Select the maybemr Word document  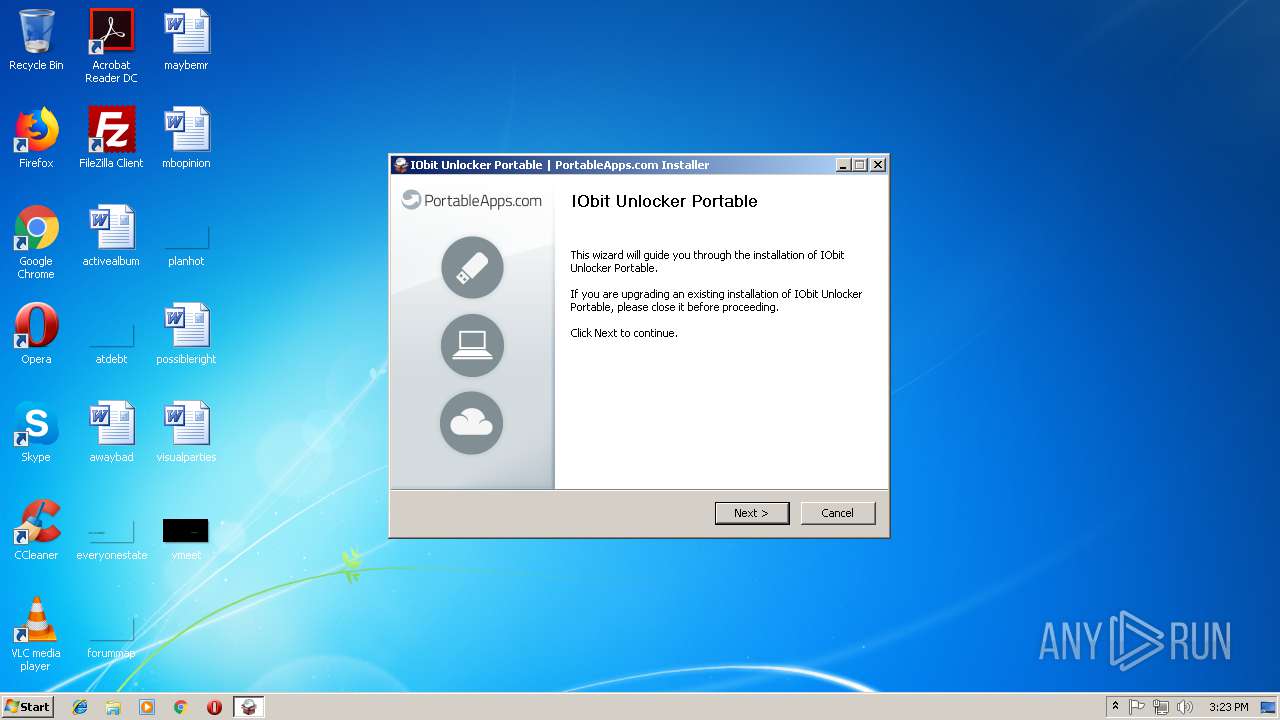(186, 40)
